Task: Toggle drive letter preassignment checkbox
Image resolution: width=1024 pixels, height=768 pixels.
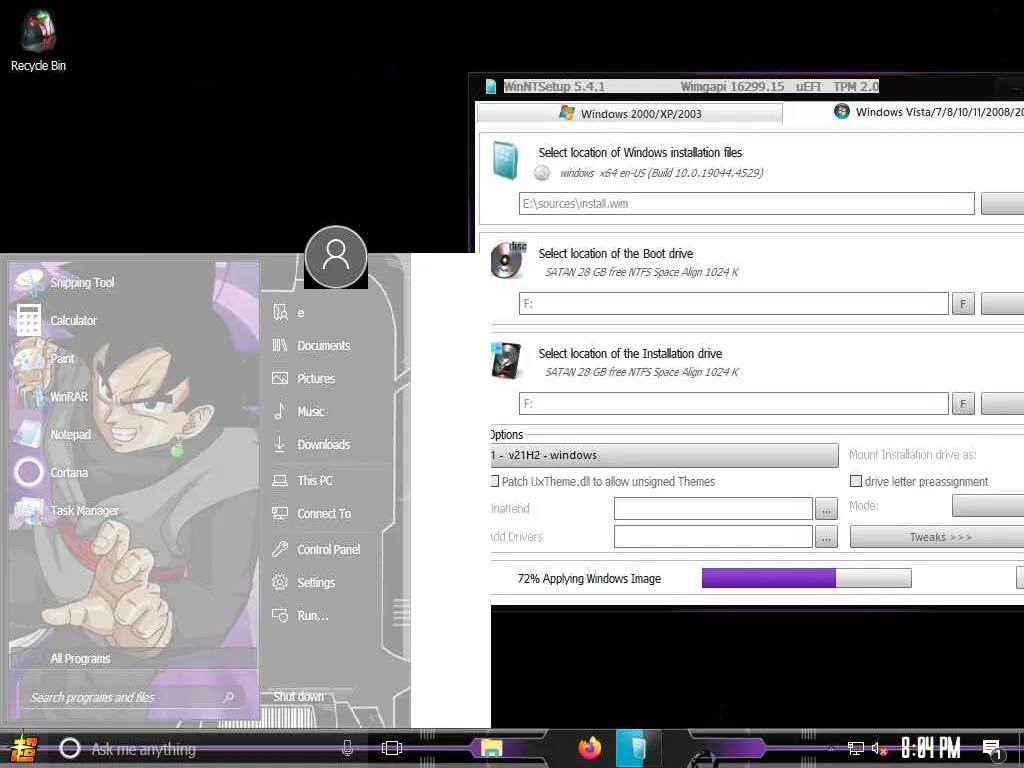Action: [x=856, y=481]
